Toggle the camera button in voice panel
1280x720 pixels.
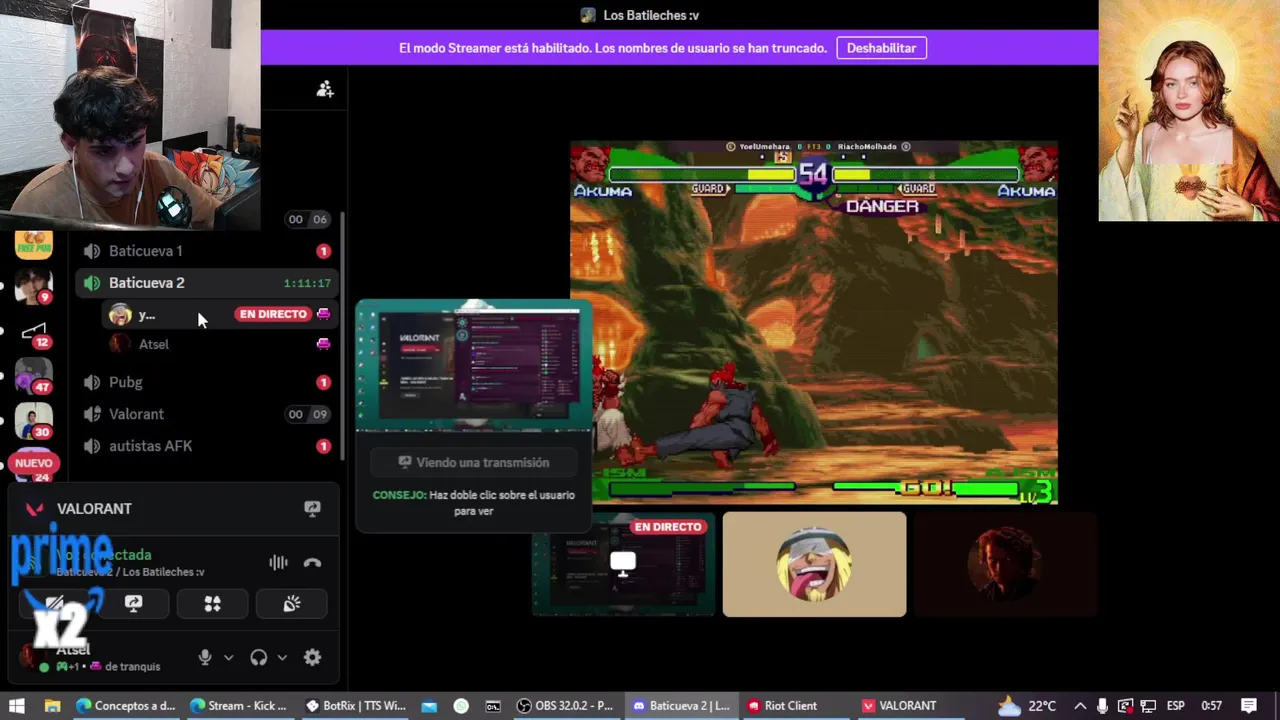coord(55,604)
